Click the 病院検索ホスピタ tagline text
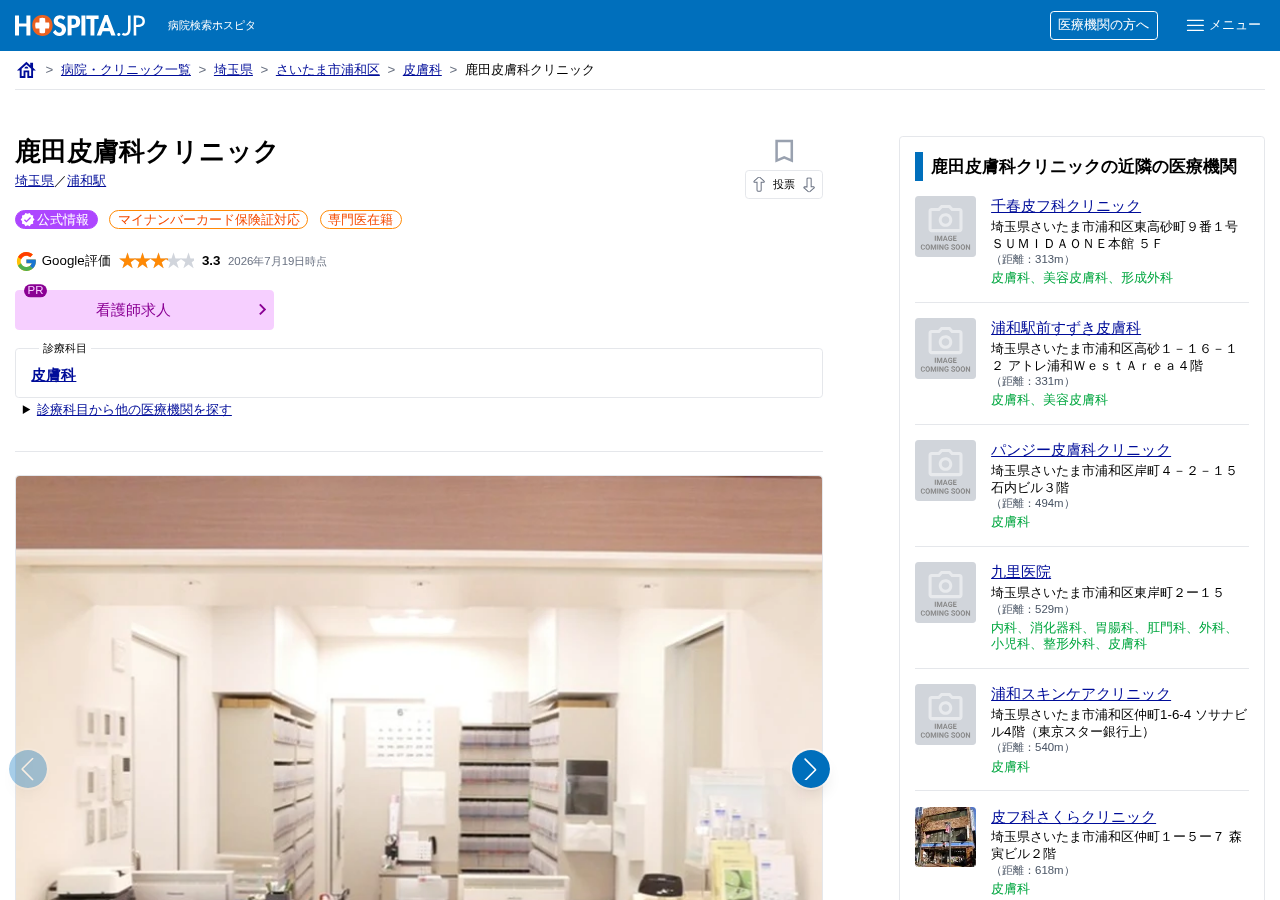This screenshot has width=1280, height=900. pos(212,26)
